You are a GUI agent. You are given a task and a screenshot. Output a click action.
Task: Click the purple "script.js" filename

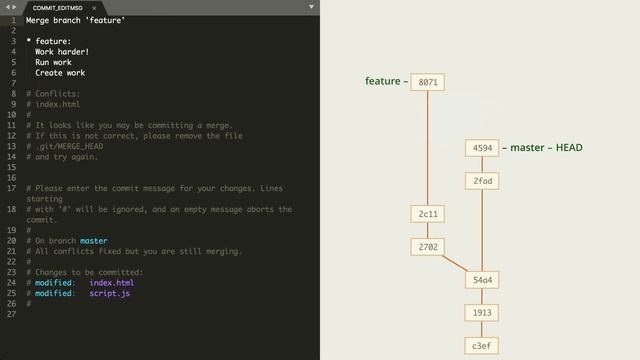(x=109, y=293)
